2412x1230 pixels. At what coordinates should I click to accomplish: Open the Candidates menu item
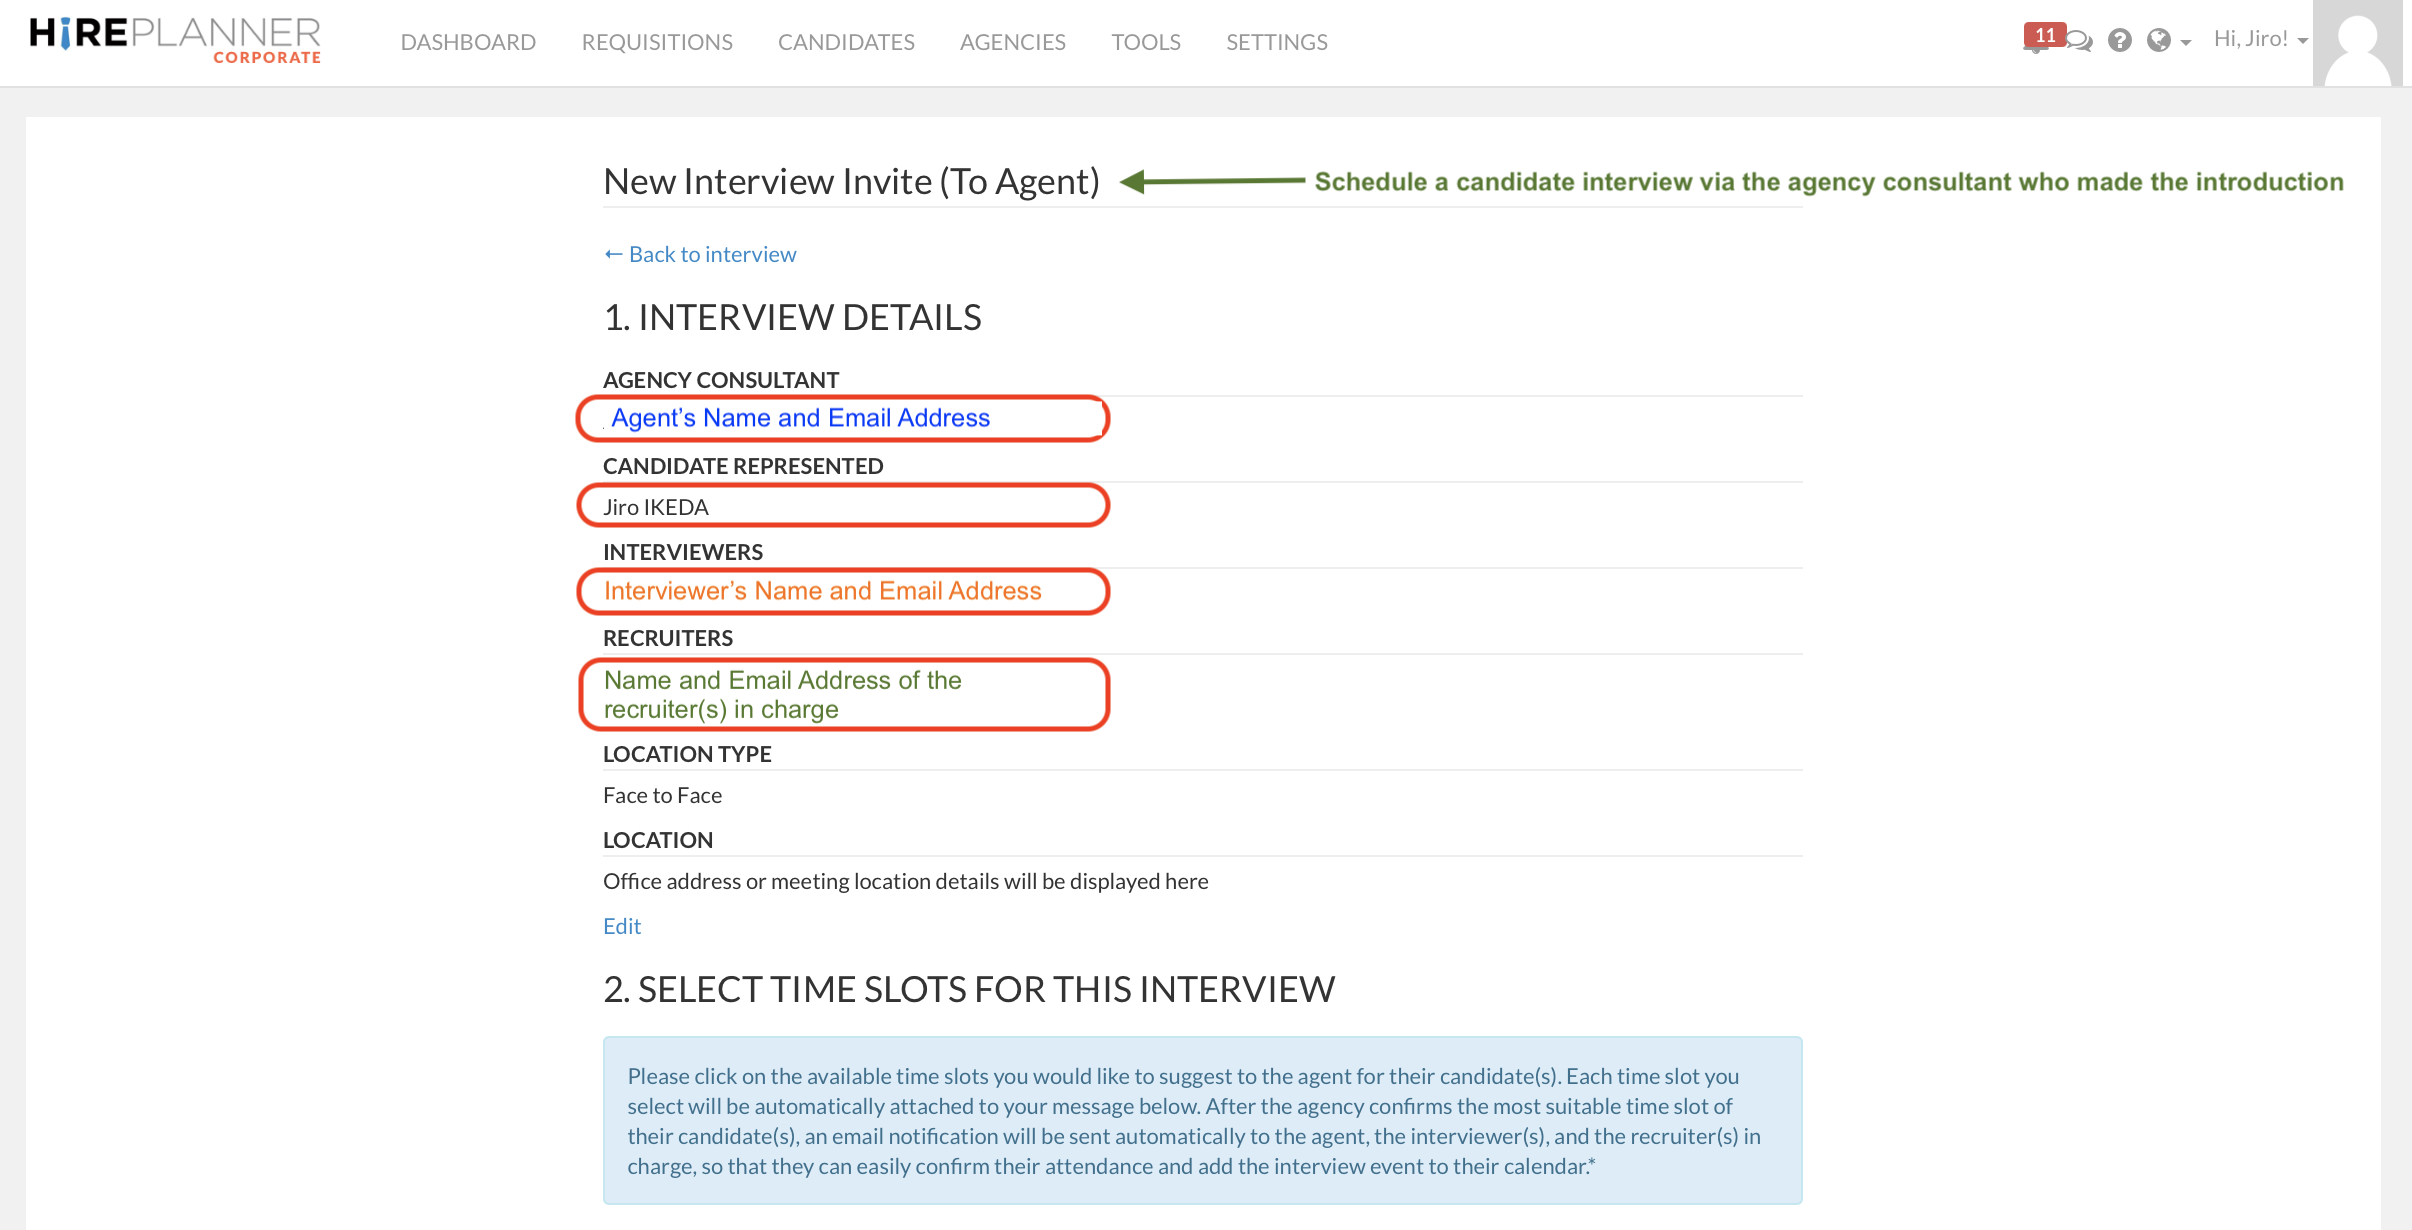(846, 42)
